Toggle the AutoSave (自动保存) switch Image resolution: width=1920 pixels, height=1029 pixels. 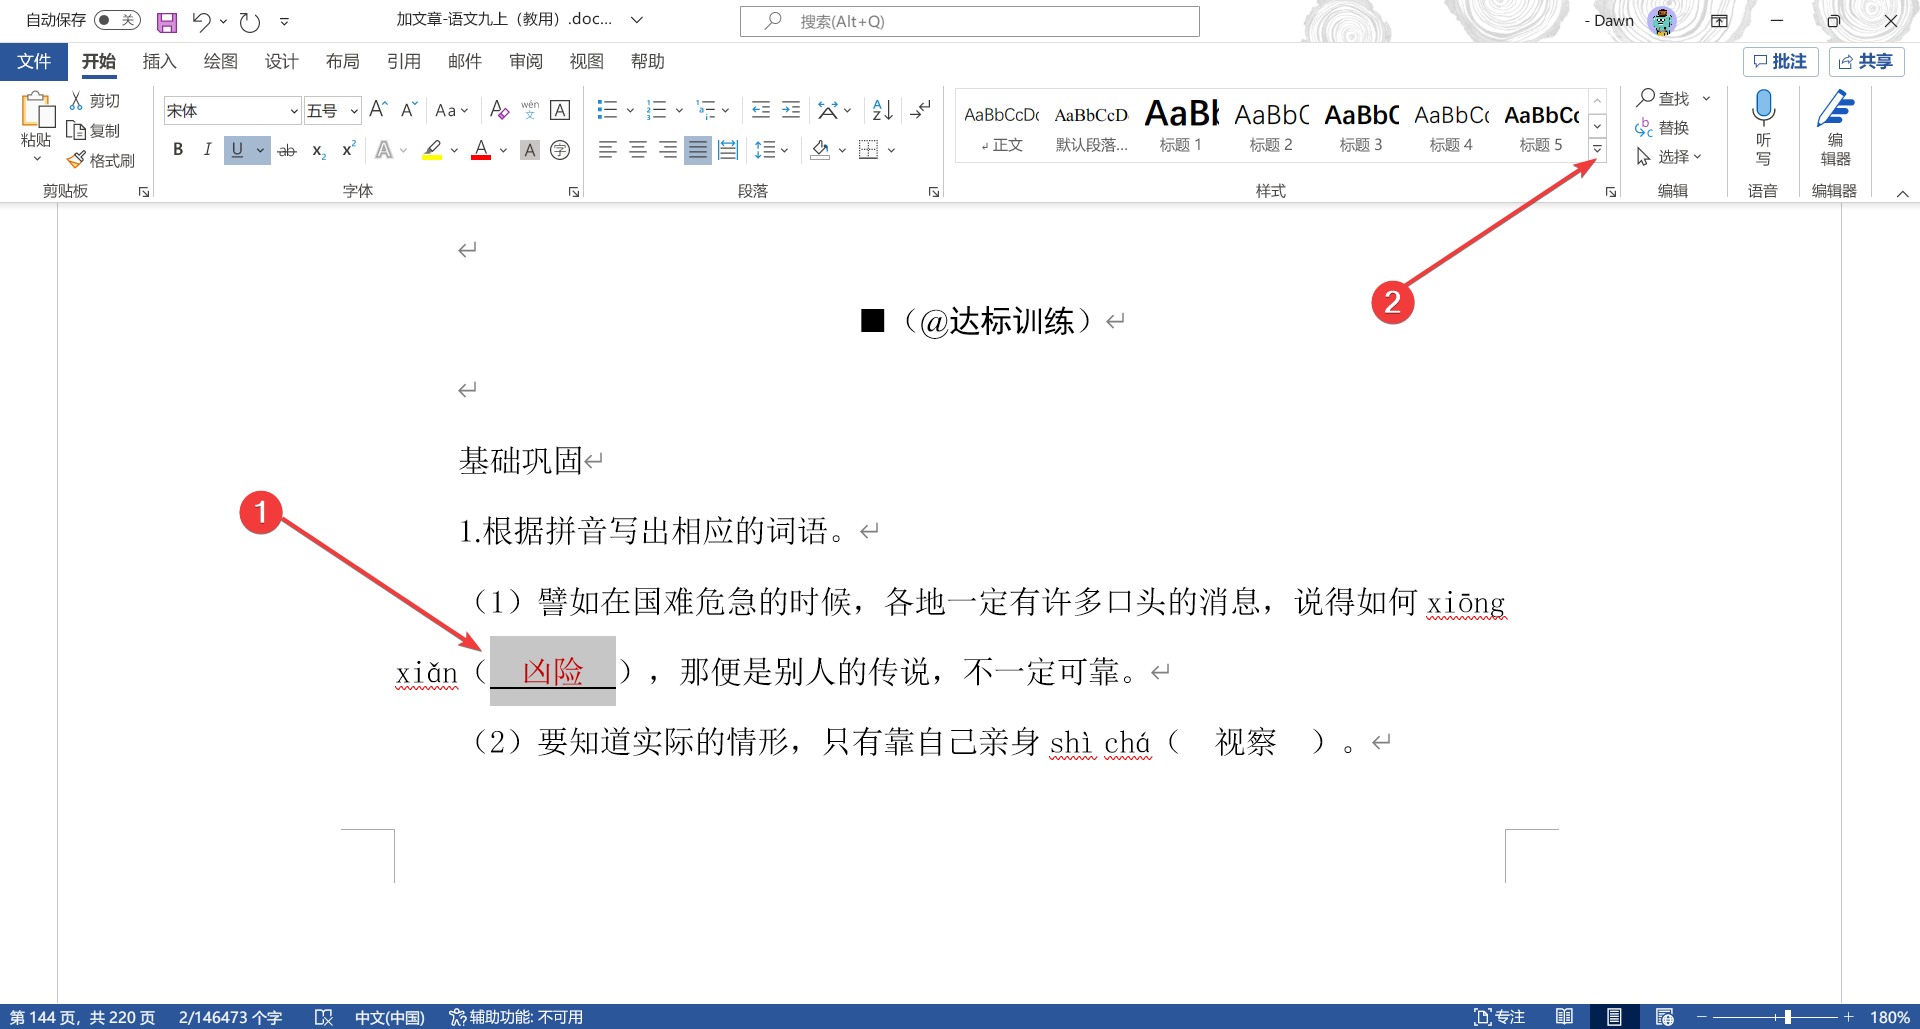117,20
